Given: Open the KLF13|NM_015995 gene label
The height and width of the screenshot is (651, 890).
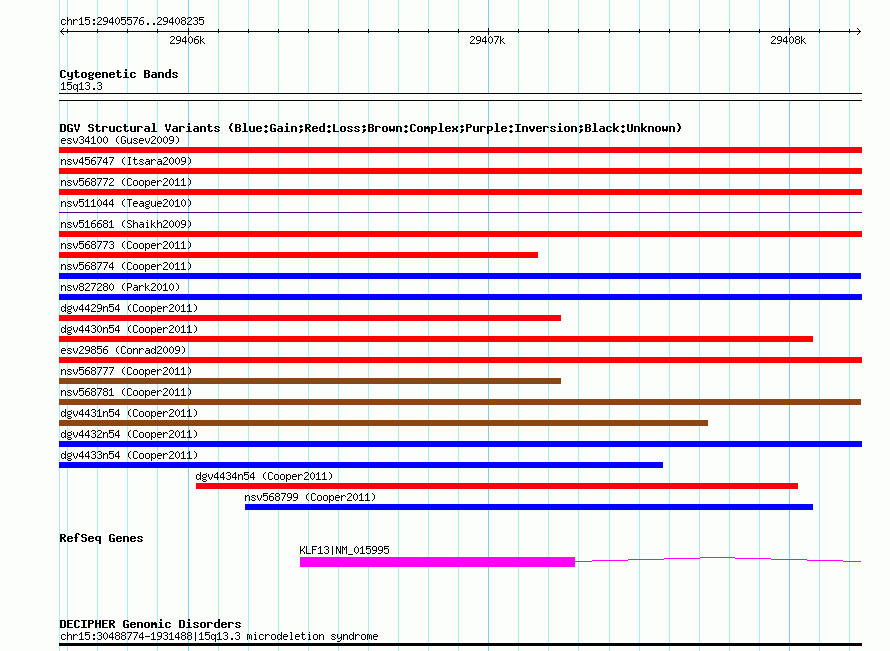Looking at the screenshot, I should tap(344, 550).
